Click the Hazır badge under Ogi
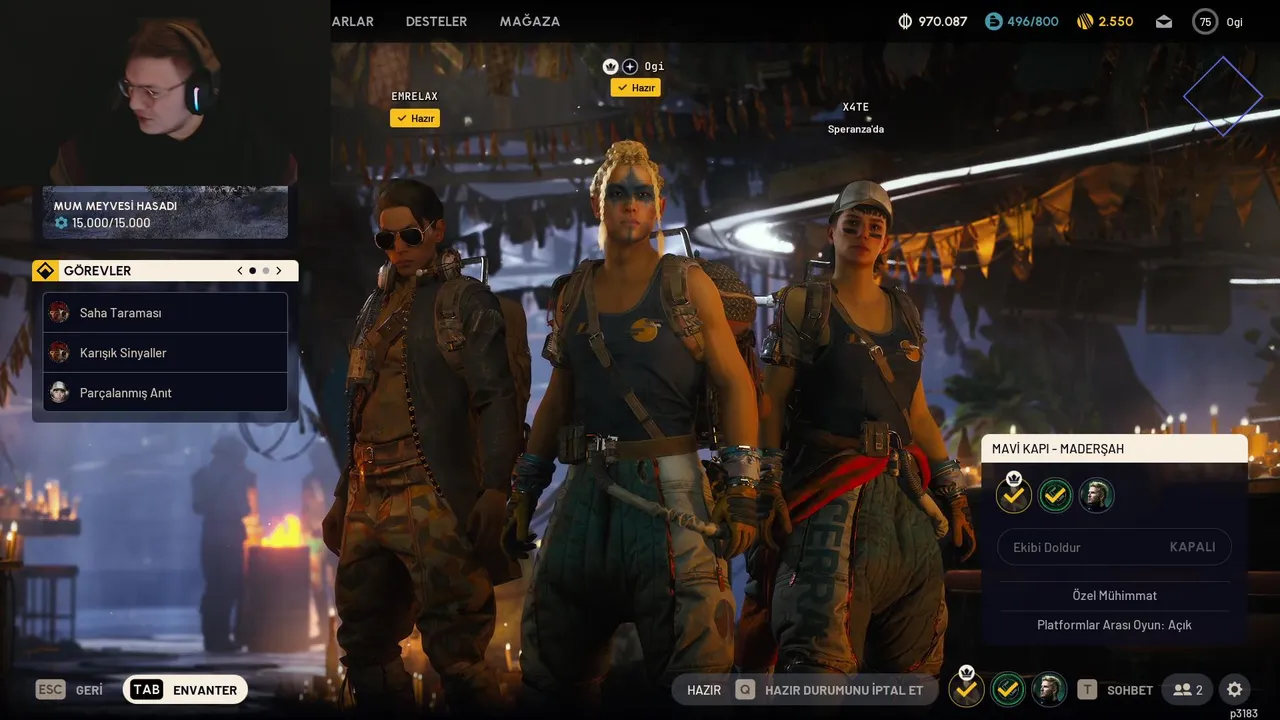1280x720 pixels. pos(636,87)
